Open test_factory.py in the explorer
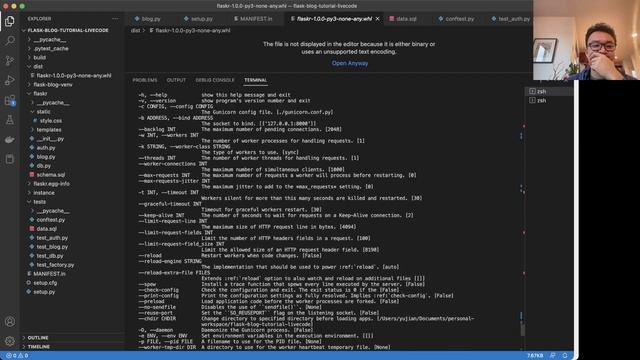 point(55,265)
